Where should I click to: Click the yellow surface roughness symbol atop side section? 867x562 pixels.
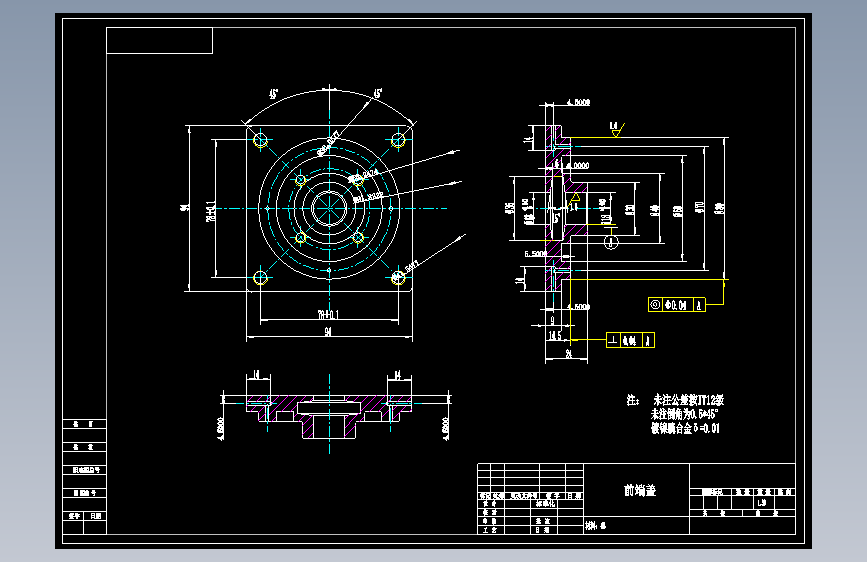617,129
